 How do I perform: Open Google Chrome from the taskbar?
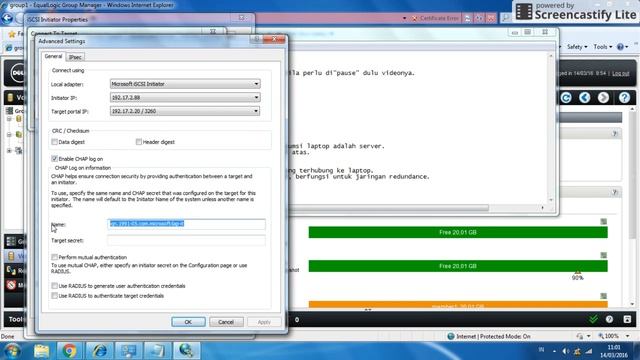tap(69, 351)
